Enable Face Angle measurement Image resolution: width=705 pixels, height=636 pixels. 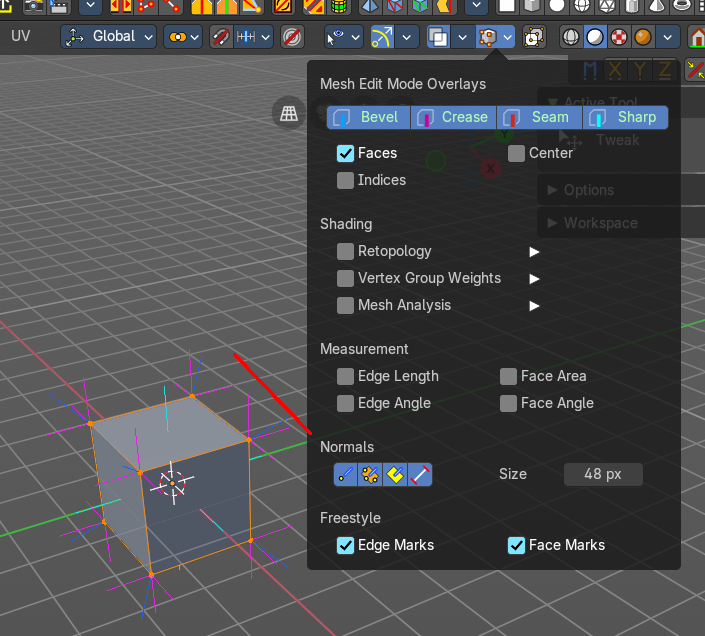tap(508, 404)
